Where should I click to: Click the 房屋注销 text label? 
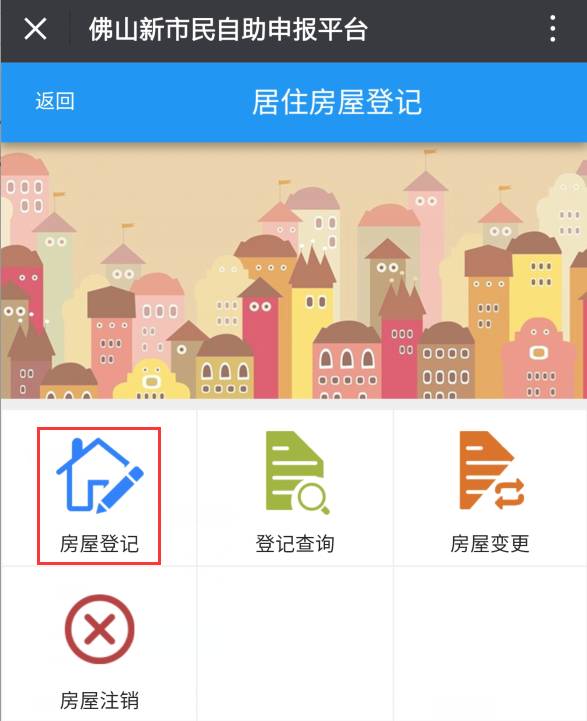(99, 700)
